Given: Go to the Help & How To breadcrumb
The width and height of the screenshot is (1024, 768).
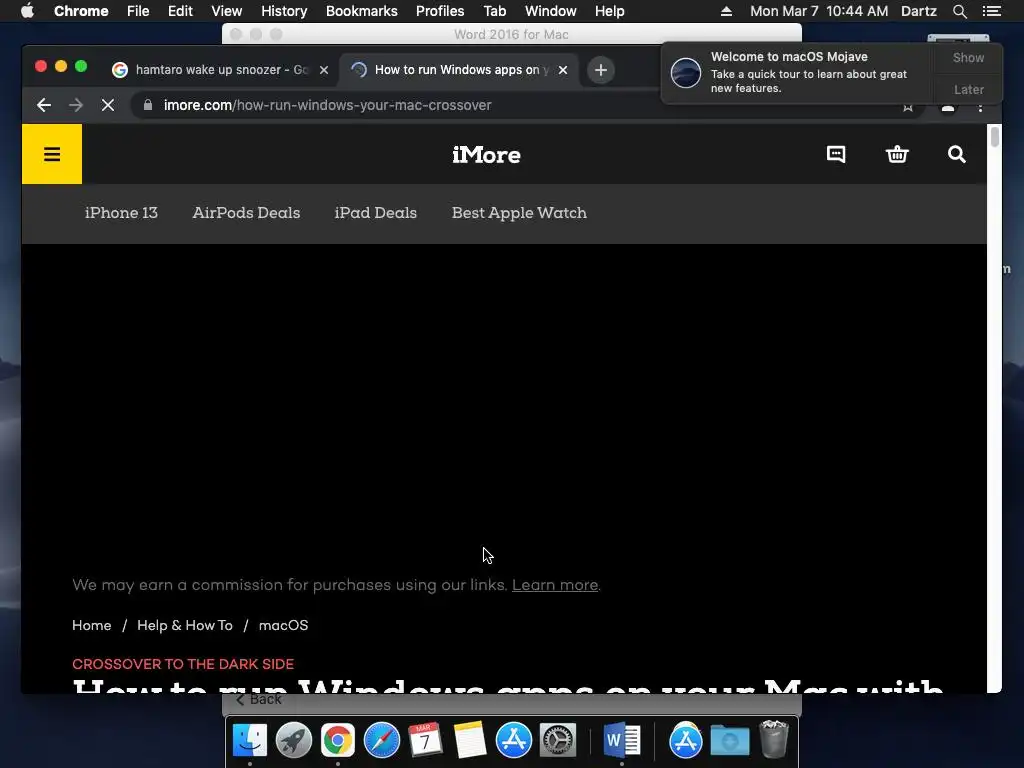Looking at the screenshot, I should pyautogui.click(x=185, y=626).
